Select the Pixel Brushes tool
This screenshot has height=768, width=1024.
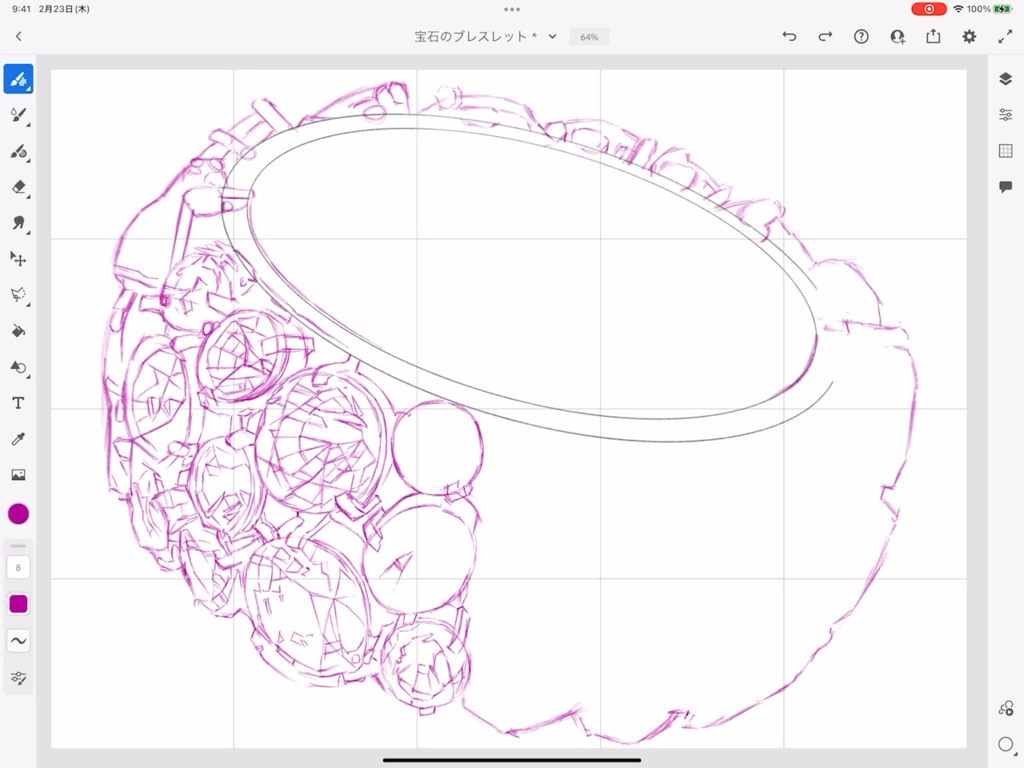point(18,79)
